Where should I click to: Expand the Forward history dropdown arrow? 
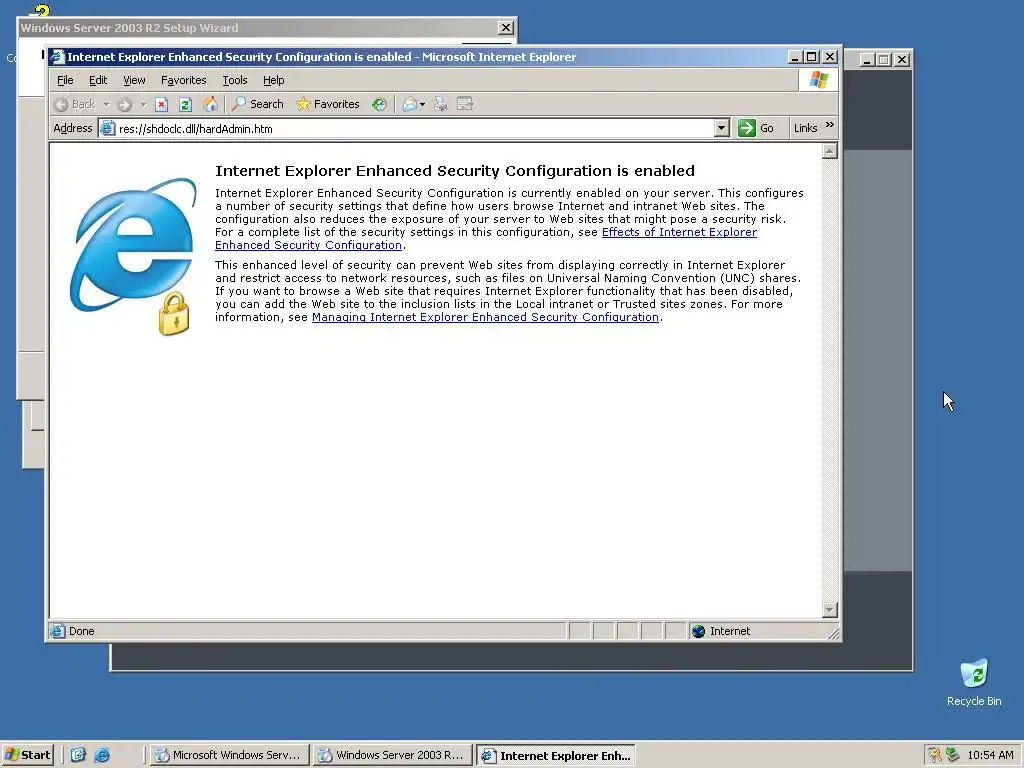[143, 104]
